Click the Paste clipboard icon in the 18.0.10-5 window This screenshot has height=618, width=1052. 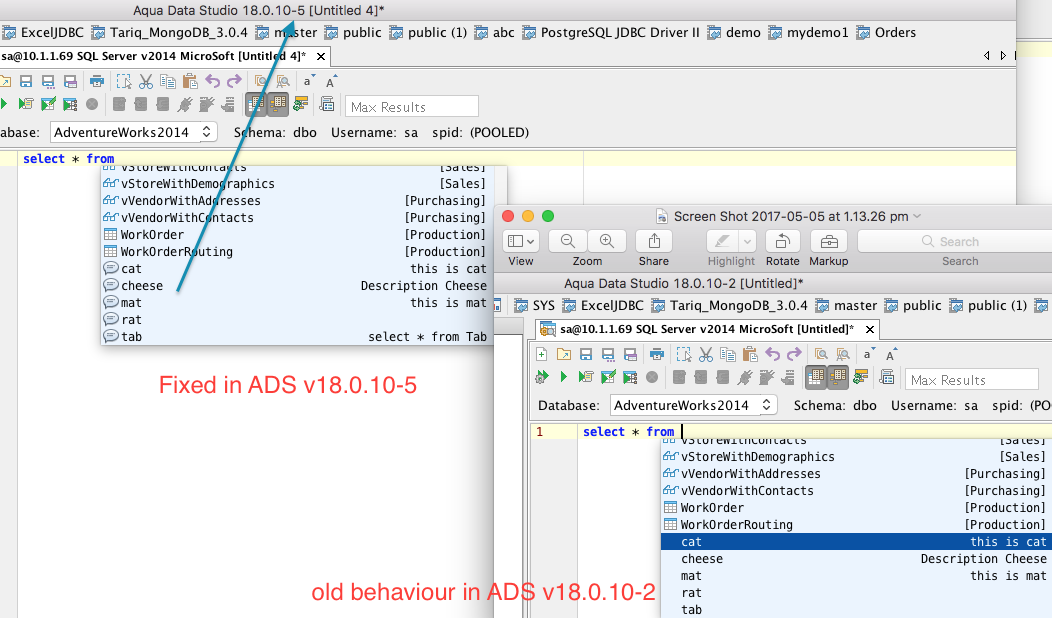[190, 82]
